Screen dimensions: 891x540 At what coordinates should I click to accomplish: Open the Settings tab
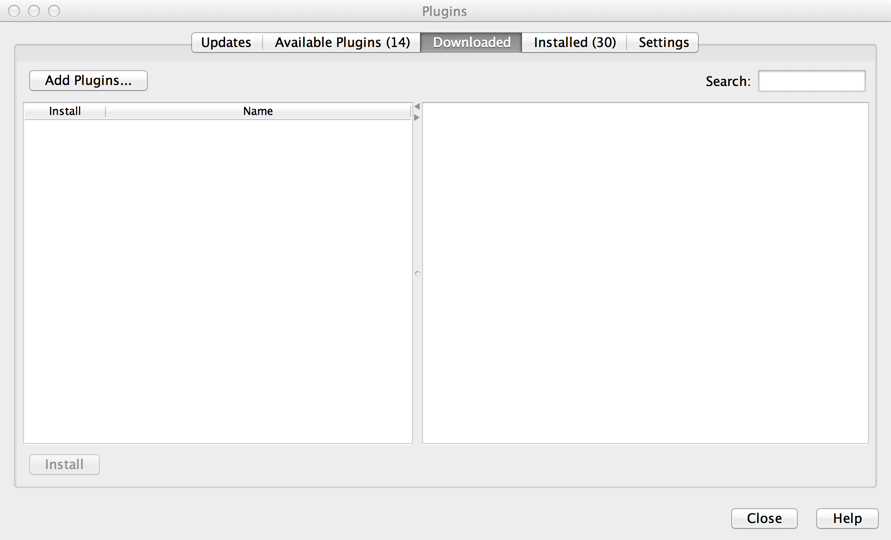coord(663,42)
